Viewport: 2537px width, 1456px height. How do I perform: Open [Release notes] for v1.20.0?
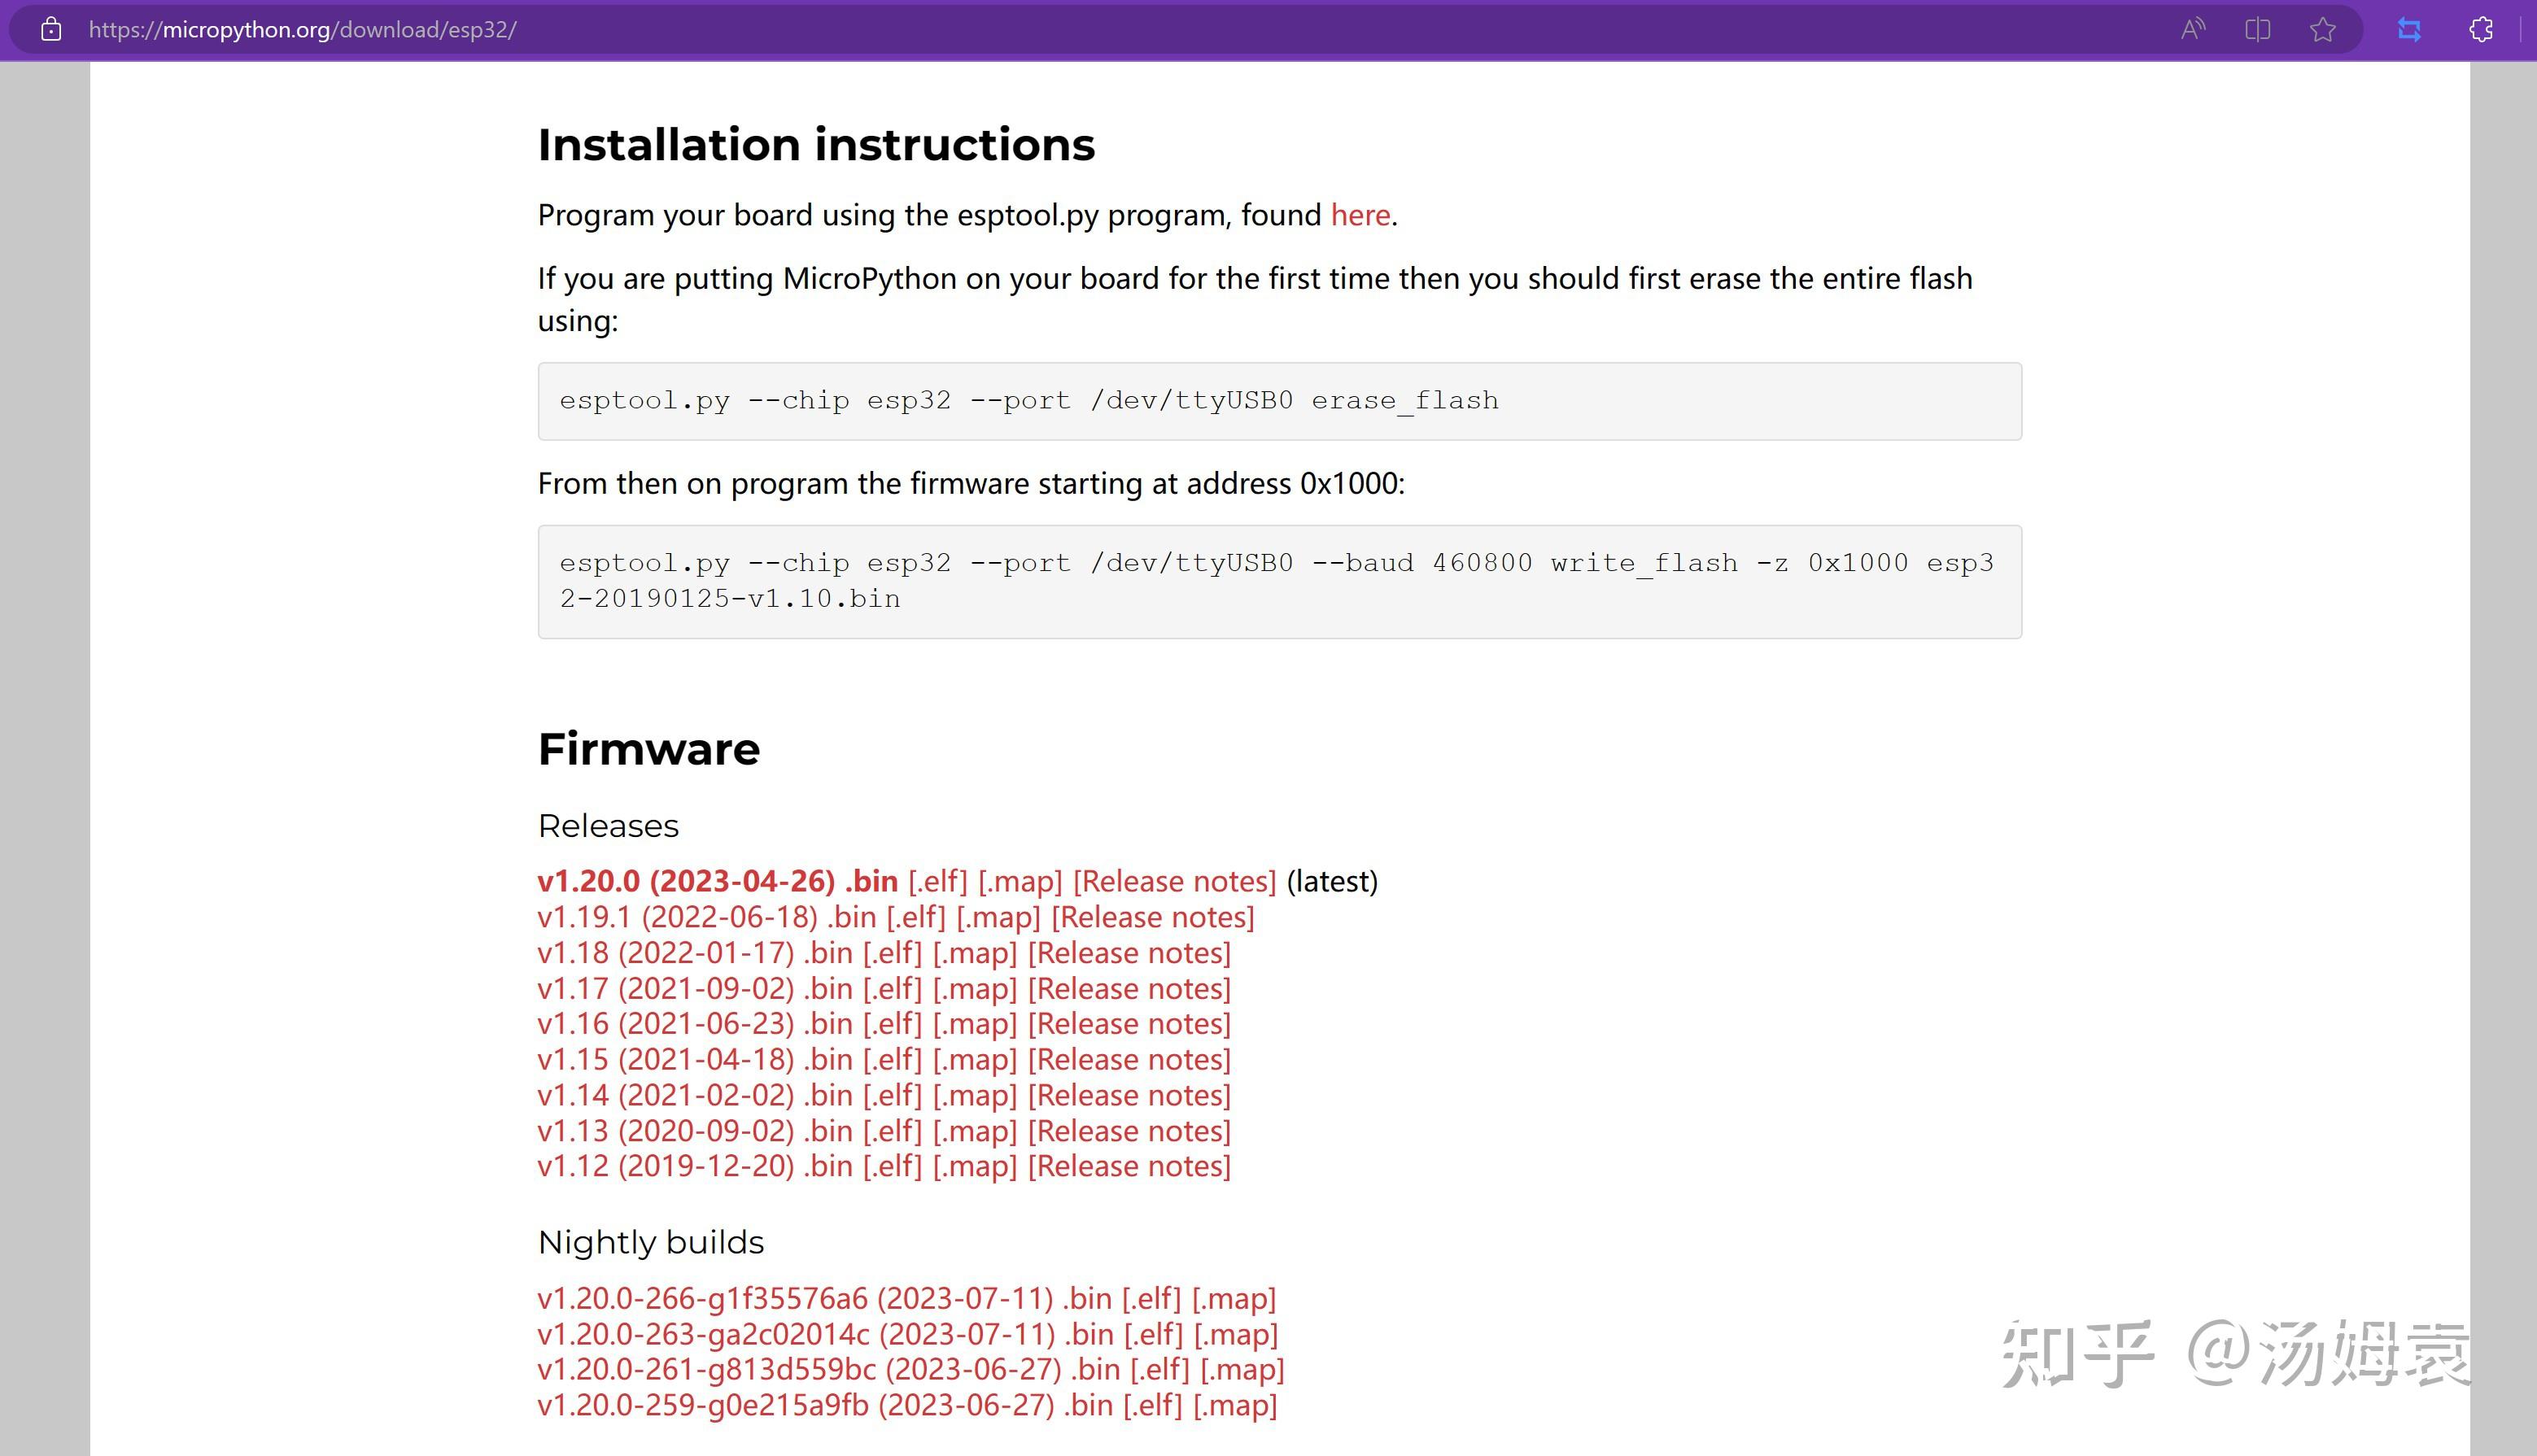pos(1174,881)
